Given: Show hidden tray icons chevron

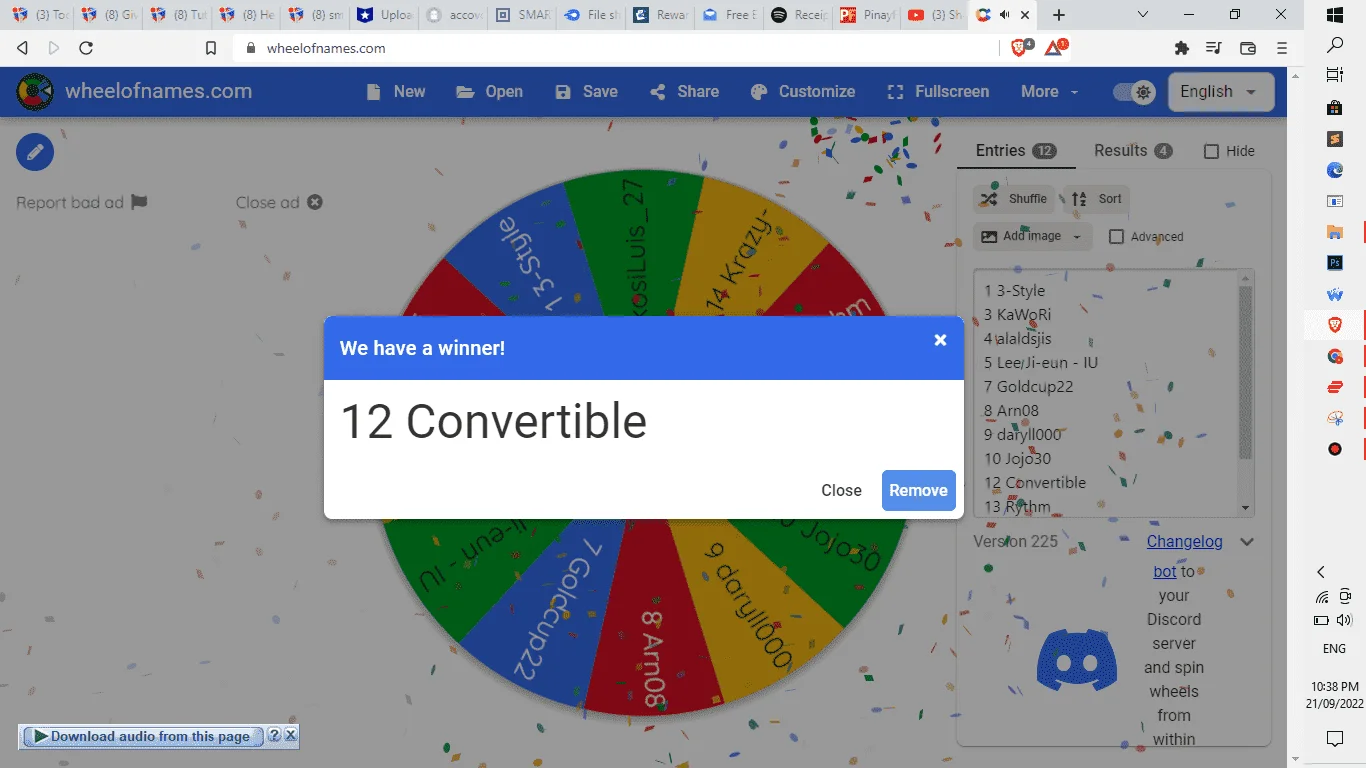Looking at the screenshot, I should pyautogui.click(x=1321, y=572).
